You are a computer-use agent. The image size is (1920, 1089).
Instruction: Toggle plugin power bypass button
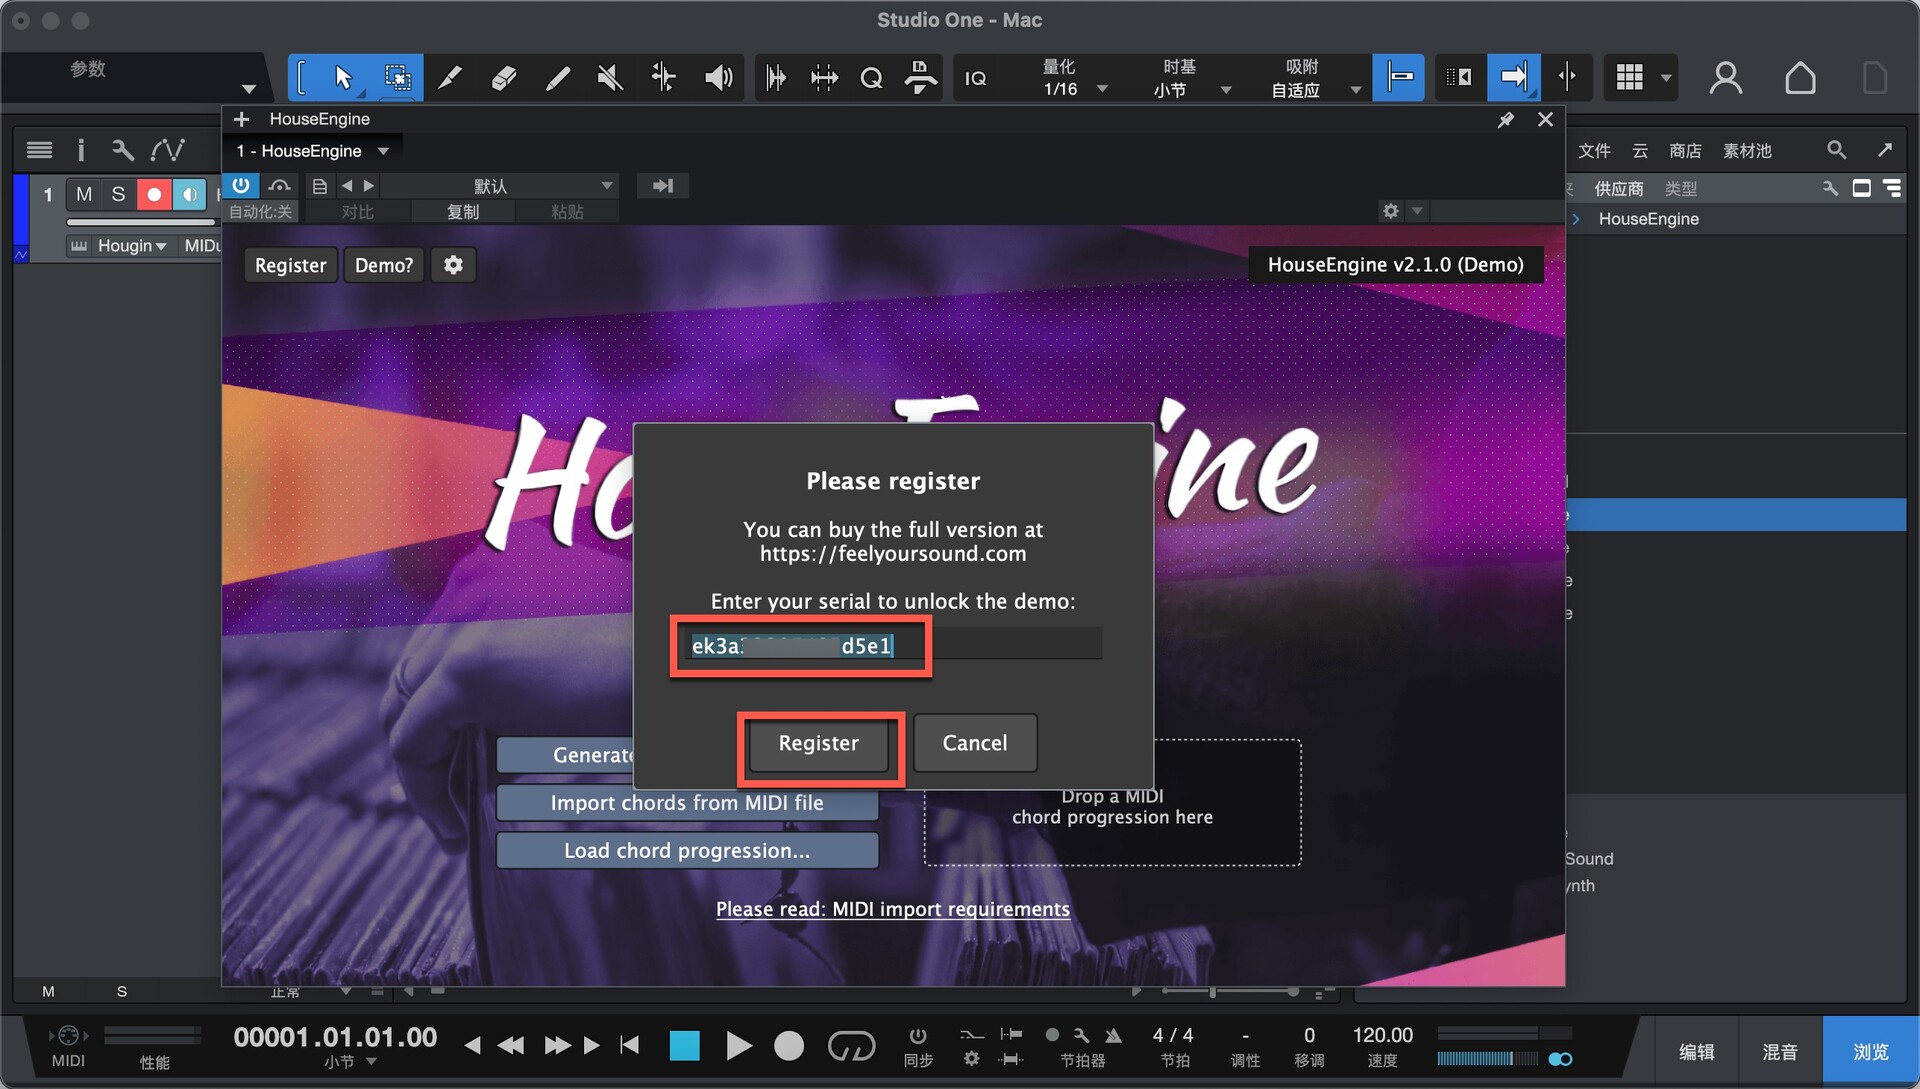[241, 186]
